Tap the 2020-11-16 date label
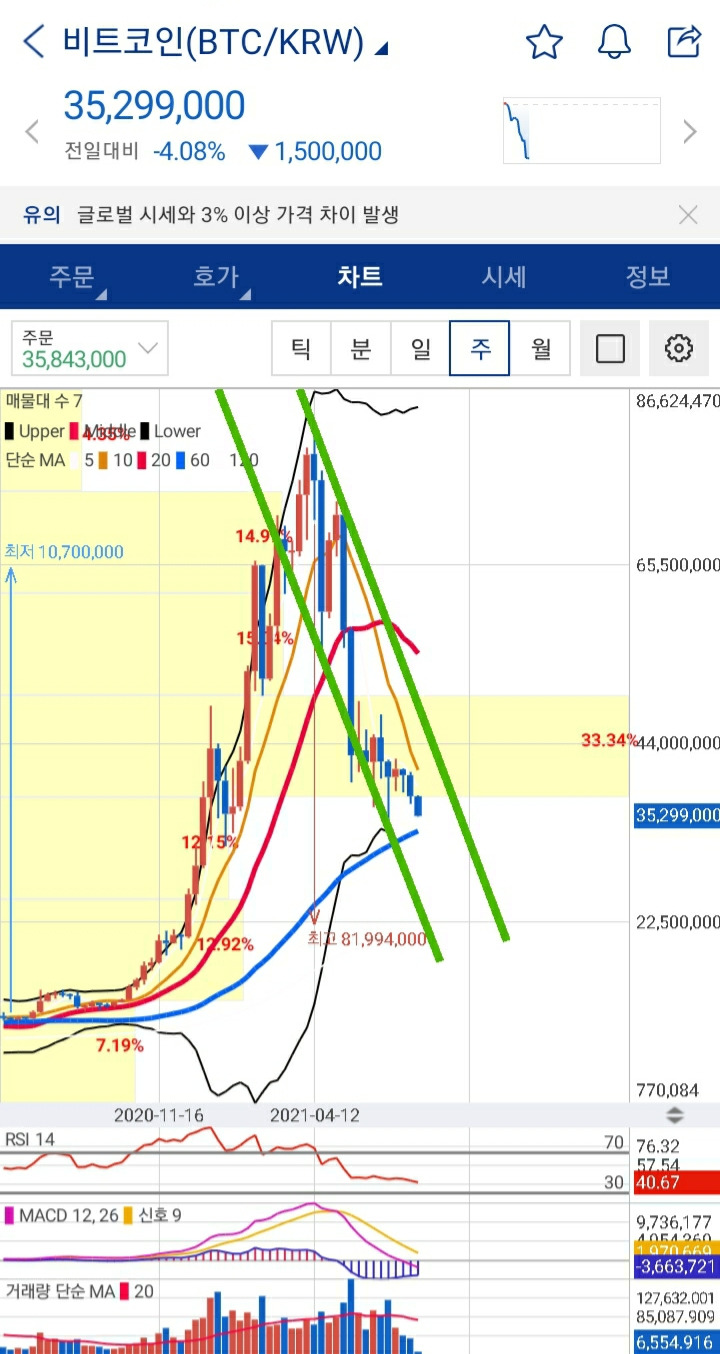The width and height of the screenshot is (720, 1354). tap(159, 1114)
